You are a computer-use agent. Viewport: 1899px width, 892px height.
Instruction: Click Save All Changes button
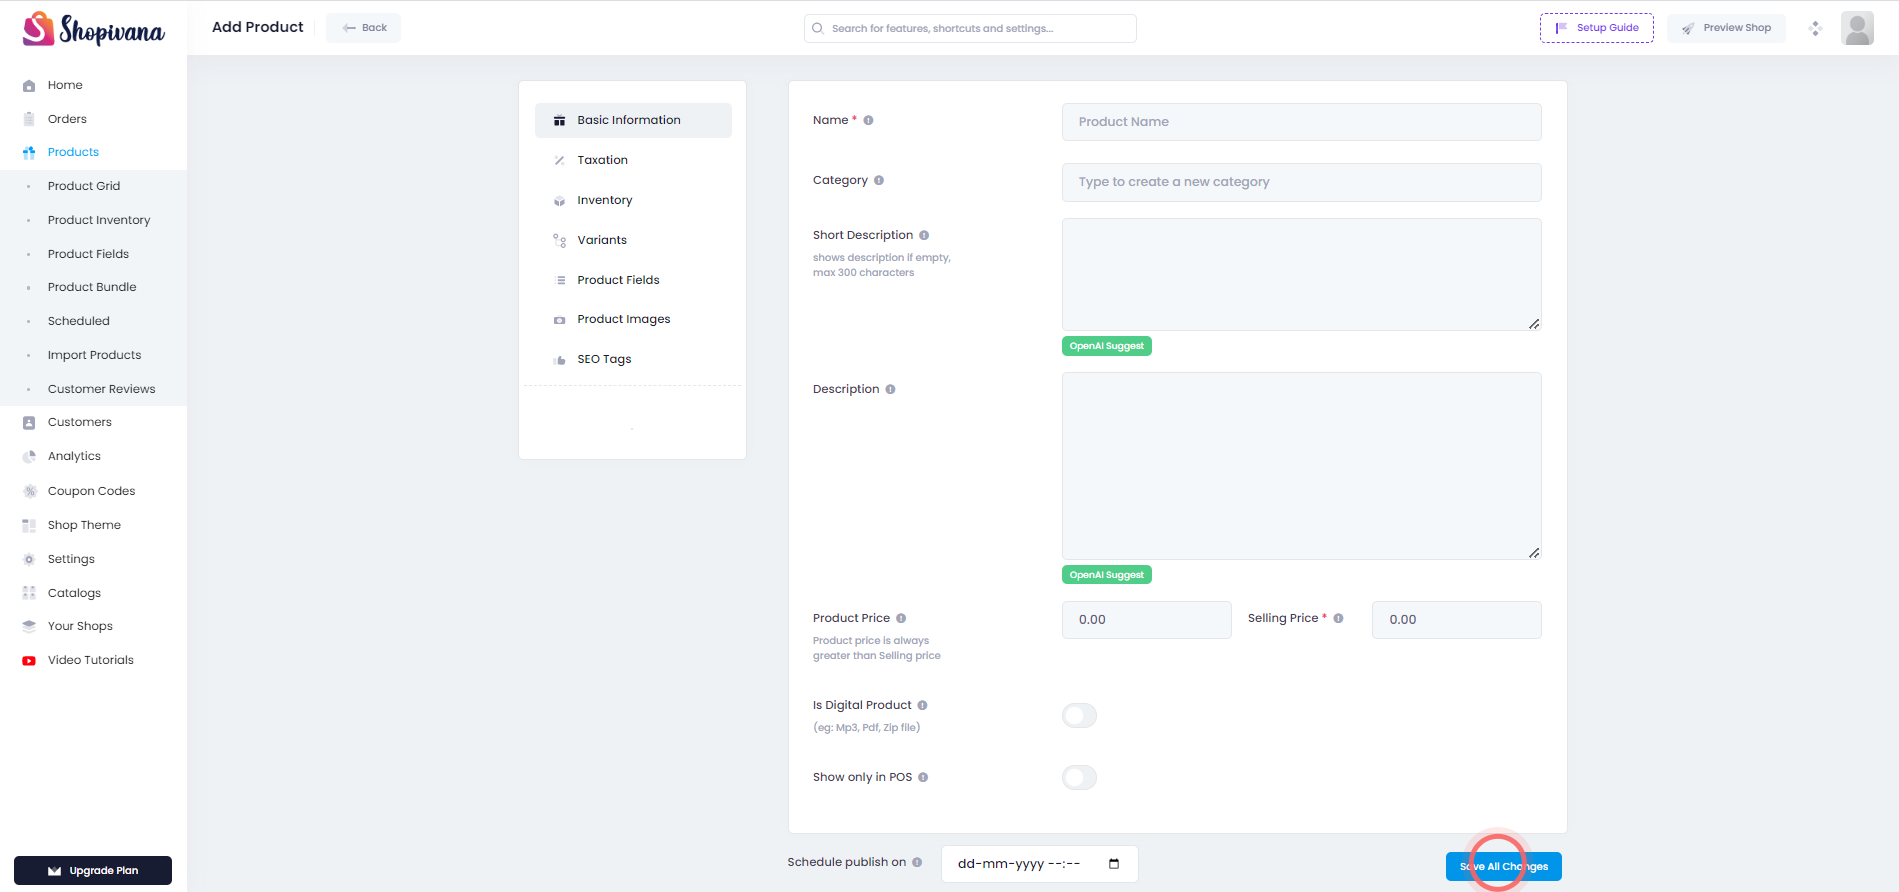point(1503,867)
